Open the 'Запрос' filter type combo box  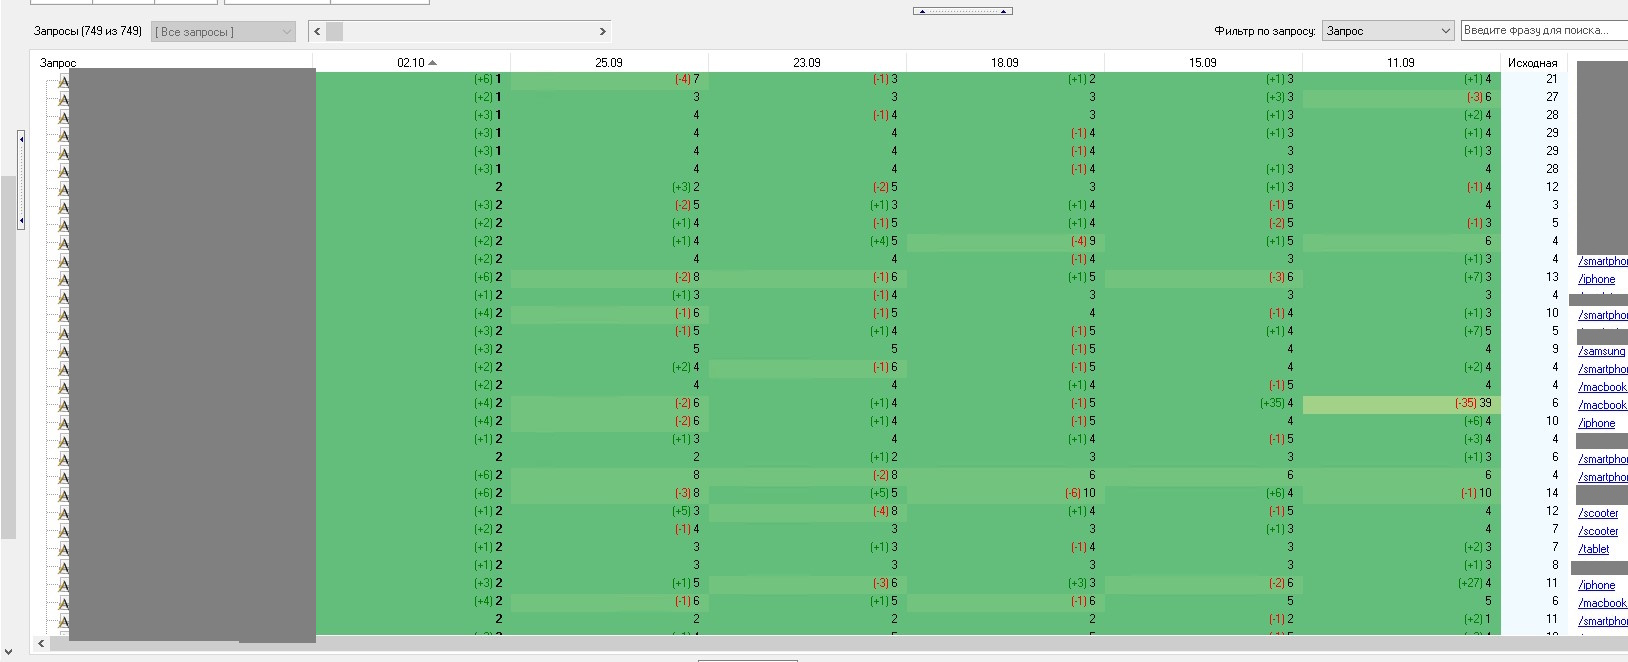tap(1387, 32)
